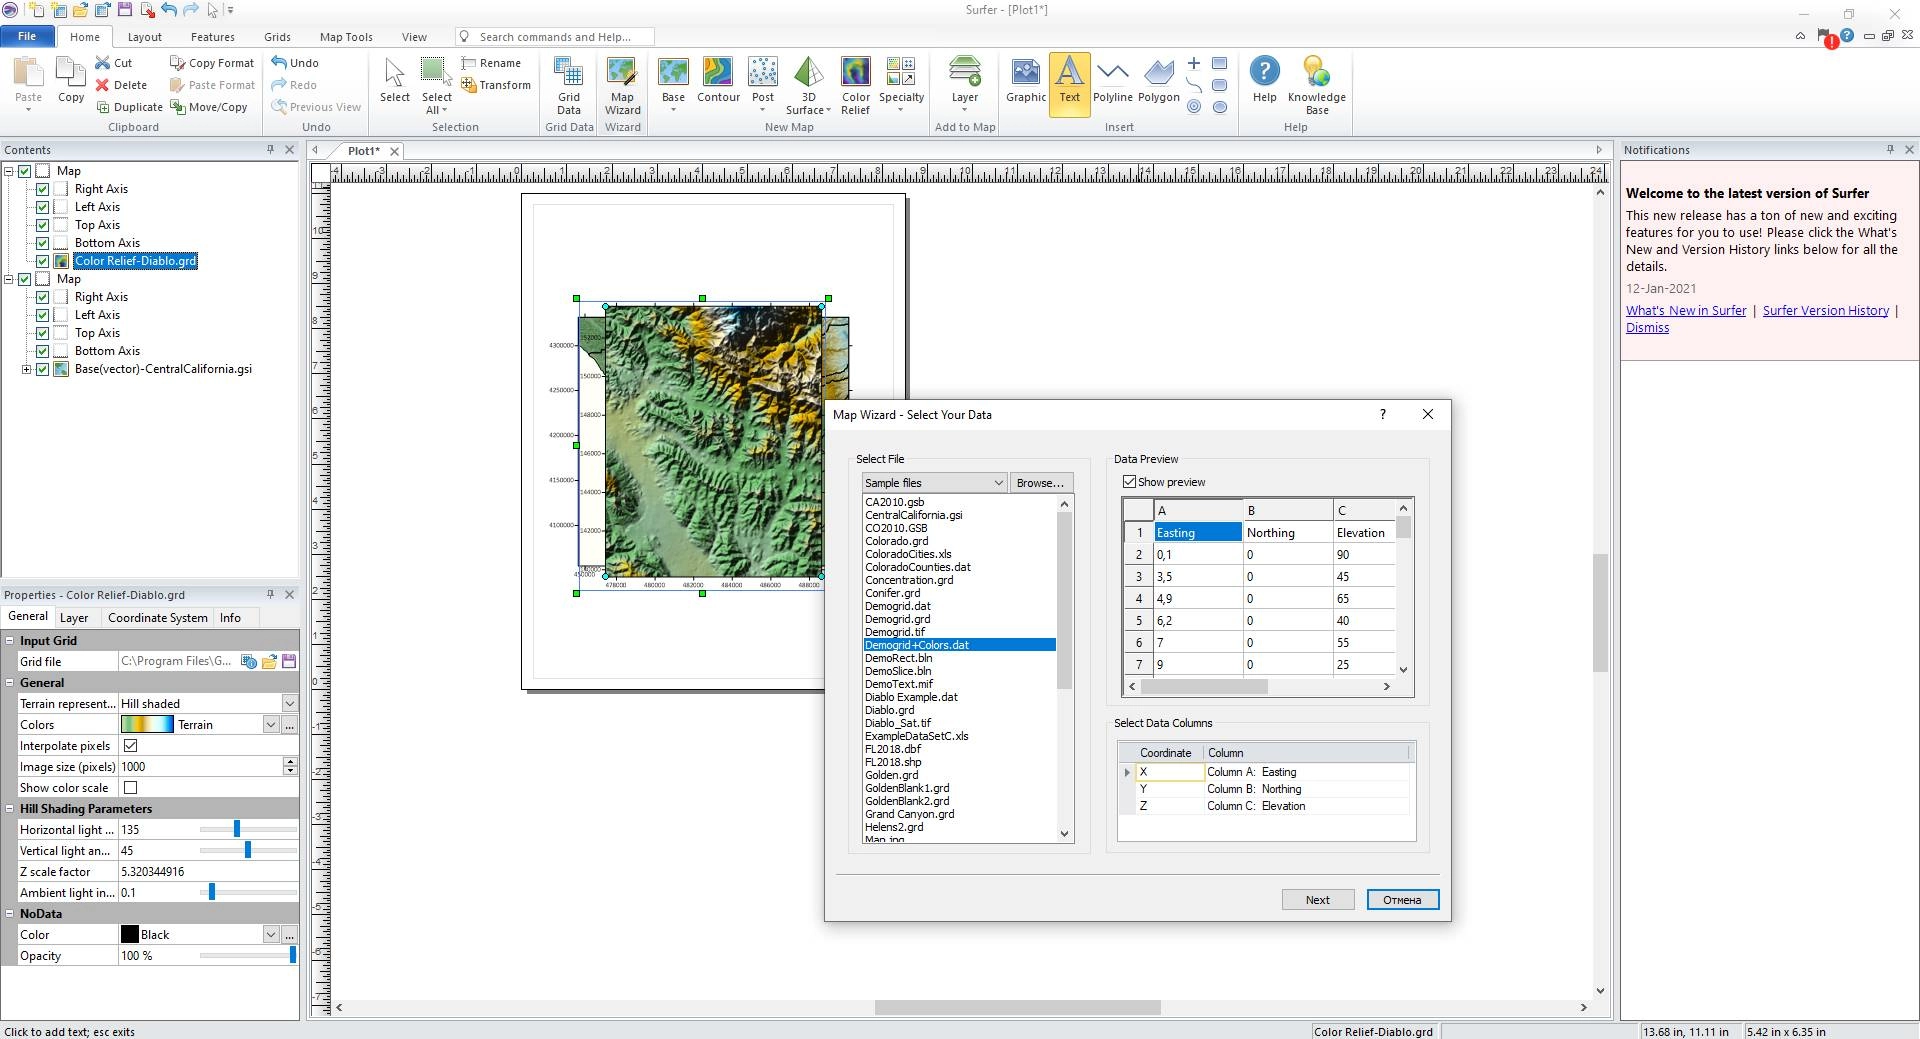Click the Post map icon

click(x=763, y=84)
